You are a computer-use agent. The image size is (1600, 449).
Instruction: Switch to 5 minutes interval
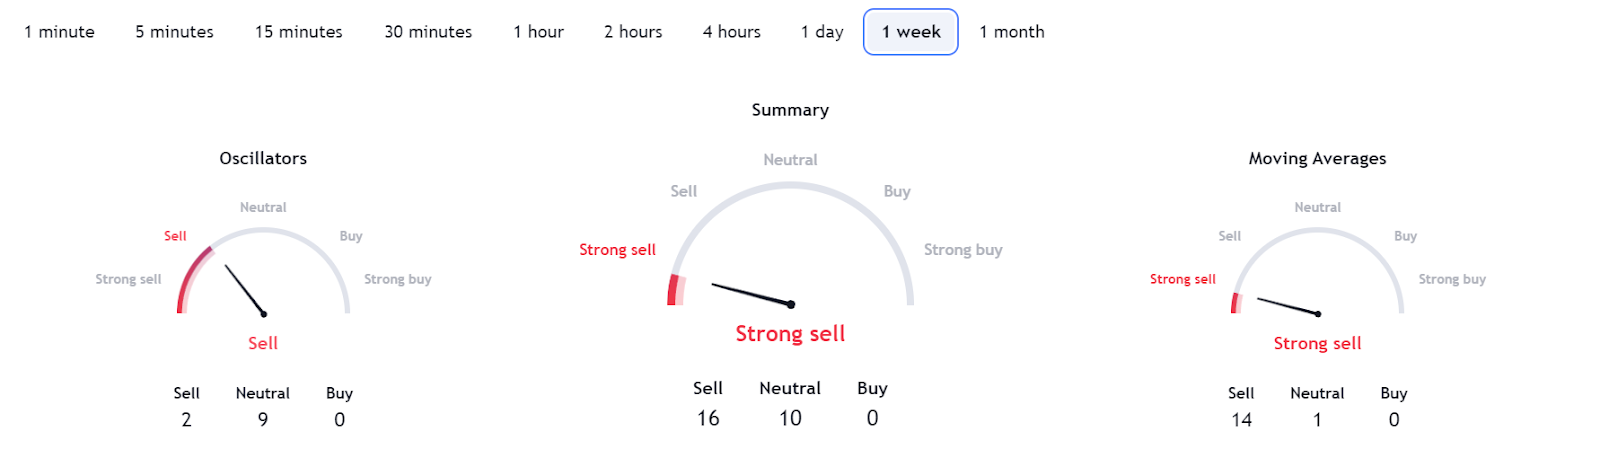coord(174,32)
